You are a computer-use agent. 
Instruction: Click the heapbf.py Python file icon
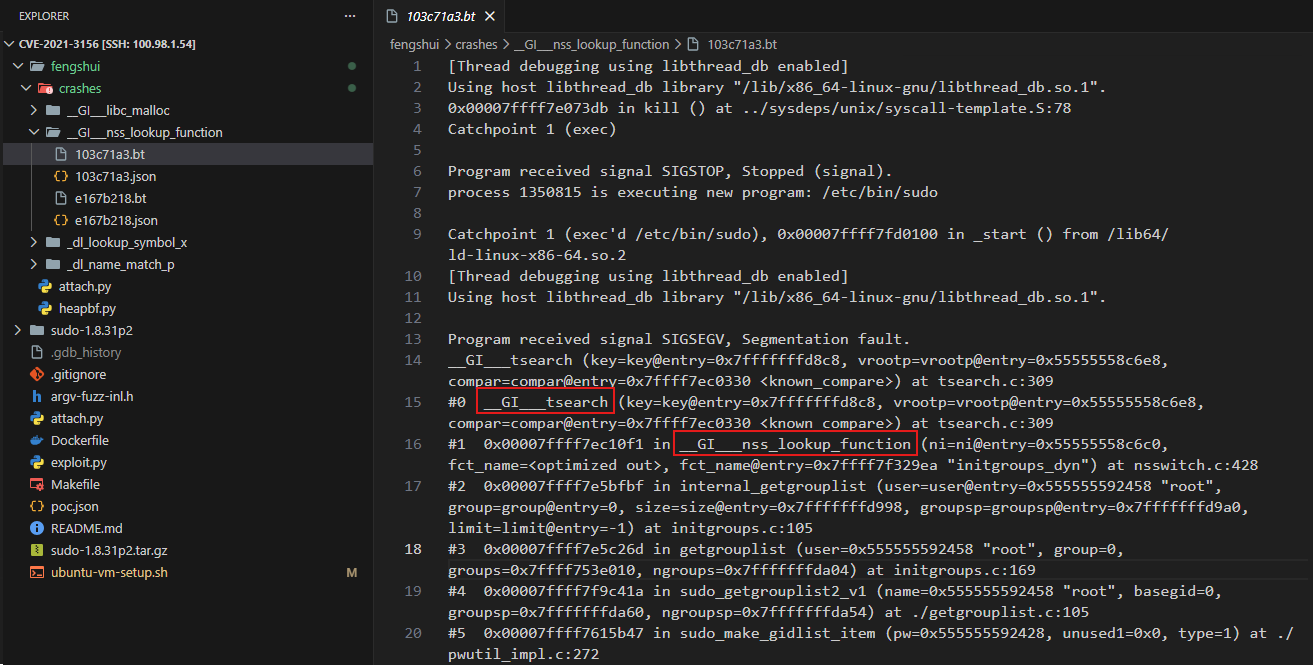tap(45, 308)
